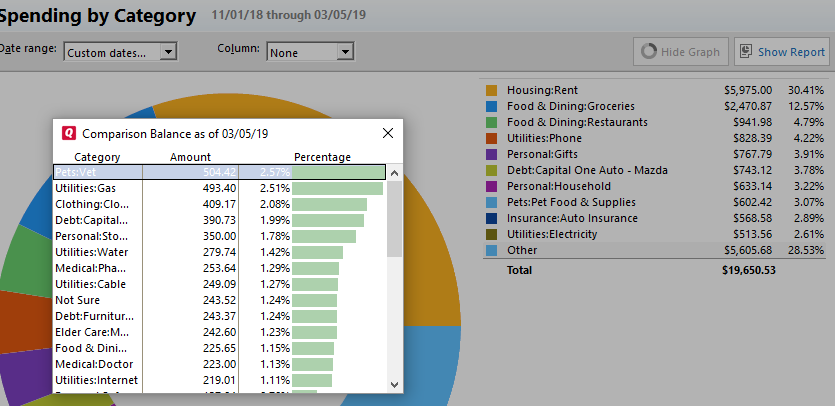Image resolution: width=835 pixels, height=406 pixels.
Task: Select the Utilities:Cable row
Action: click(x=220, y=284)
